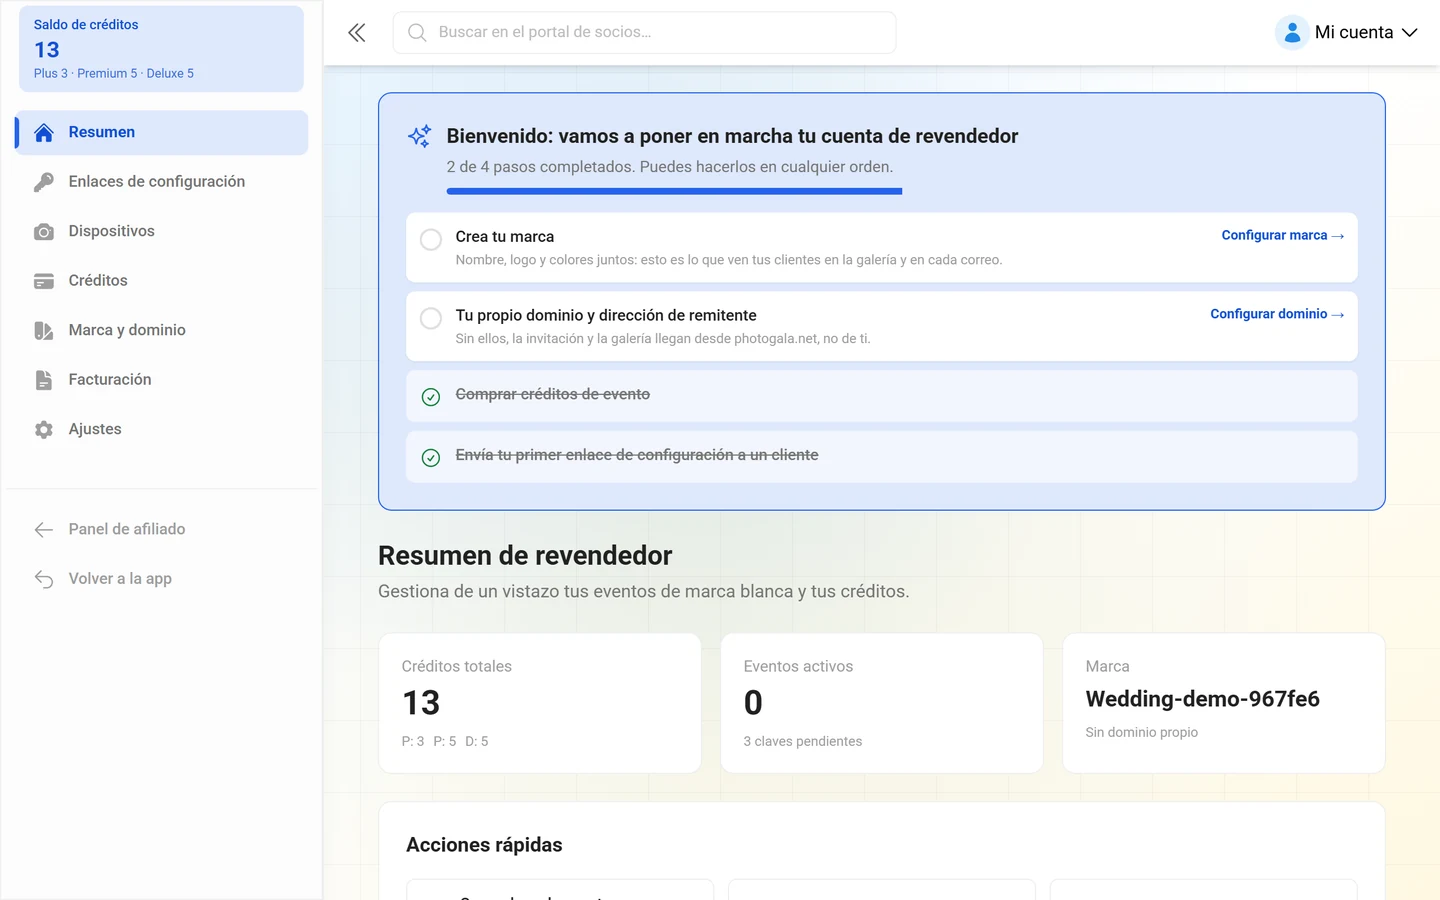Click the key icon for Enlaces de configuración
This screenshot has height=900, width=1440.
(x=44, y=182)
